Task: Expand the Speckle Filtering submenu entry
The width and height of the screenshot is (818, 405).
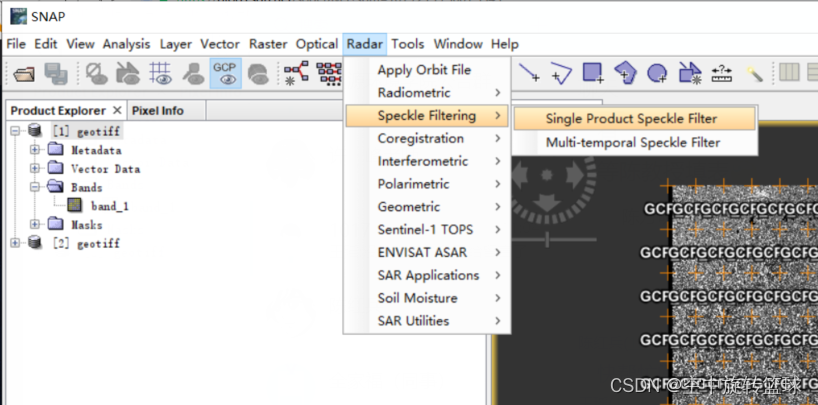Action: (x=427, y=115)
